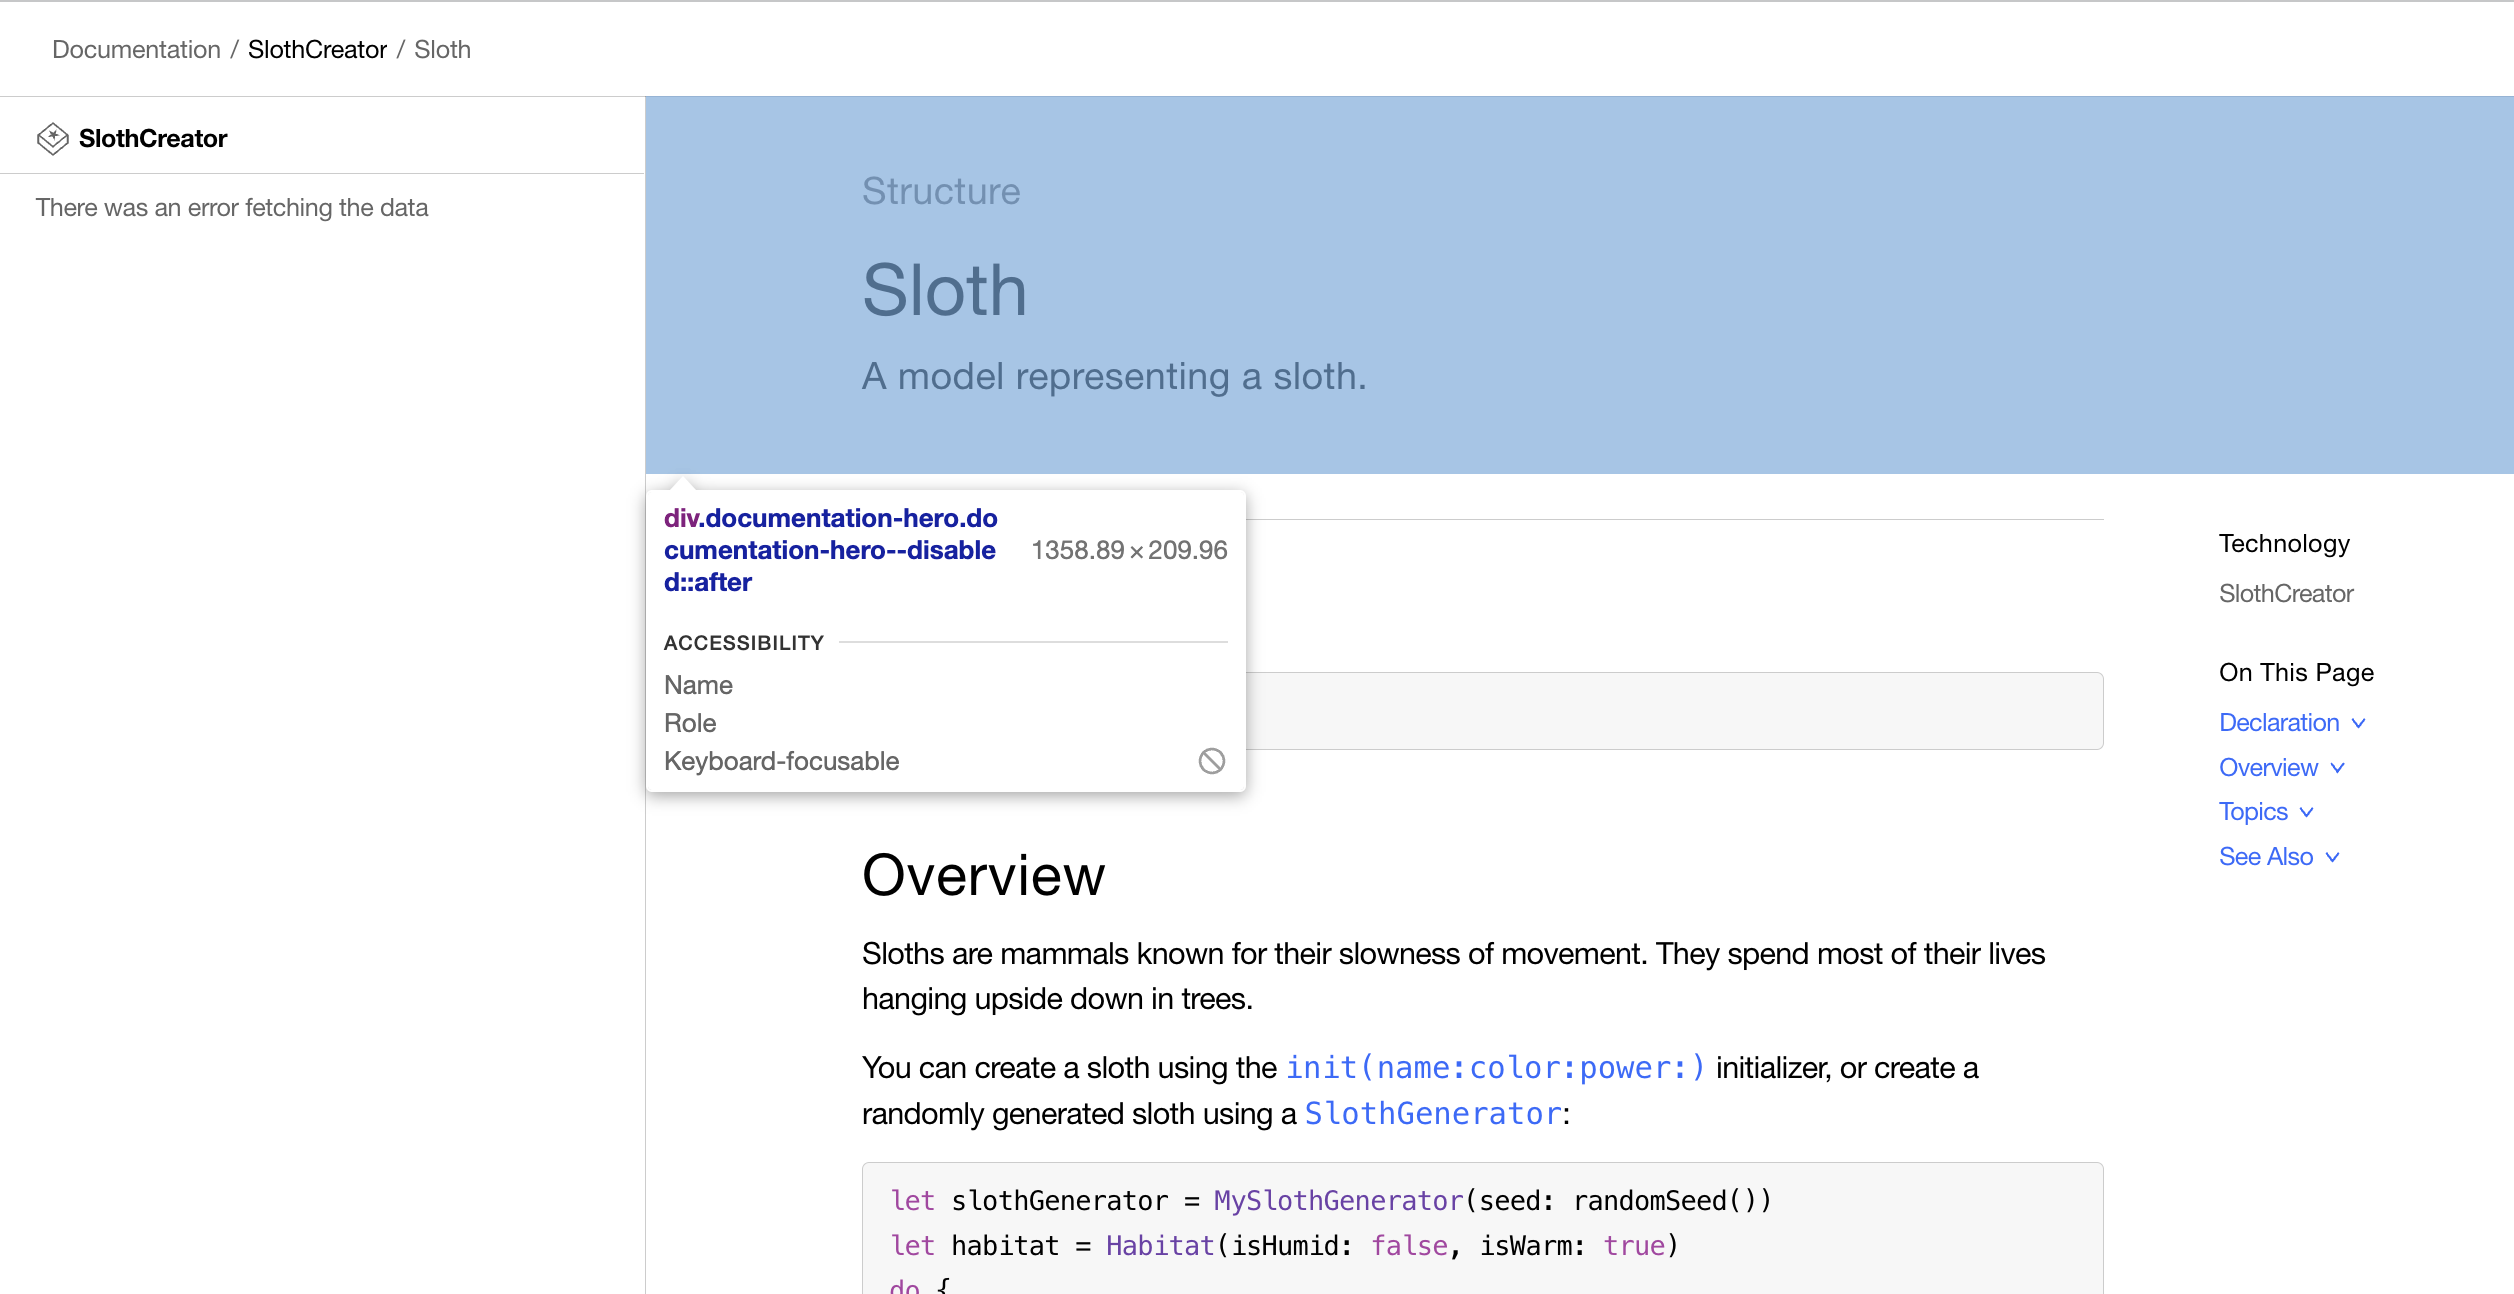Screen dimensions: 2514x1294
Task: Click the Sloth title in hero banner
Action: [944, 291]
